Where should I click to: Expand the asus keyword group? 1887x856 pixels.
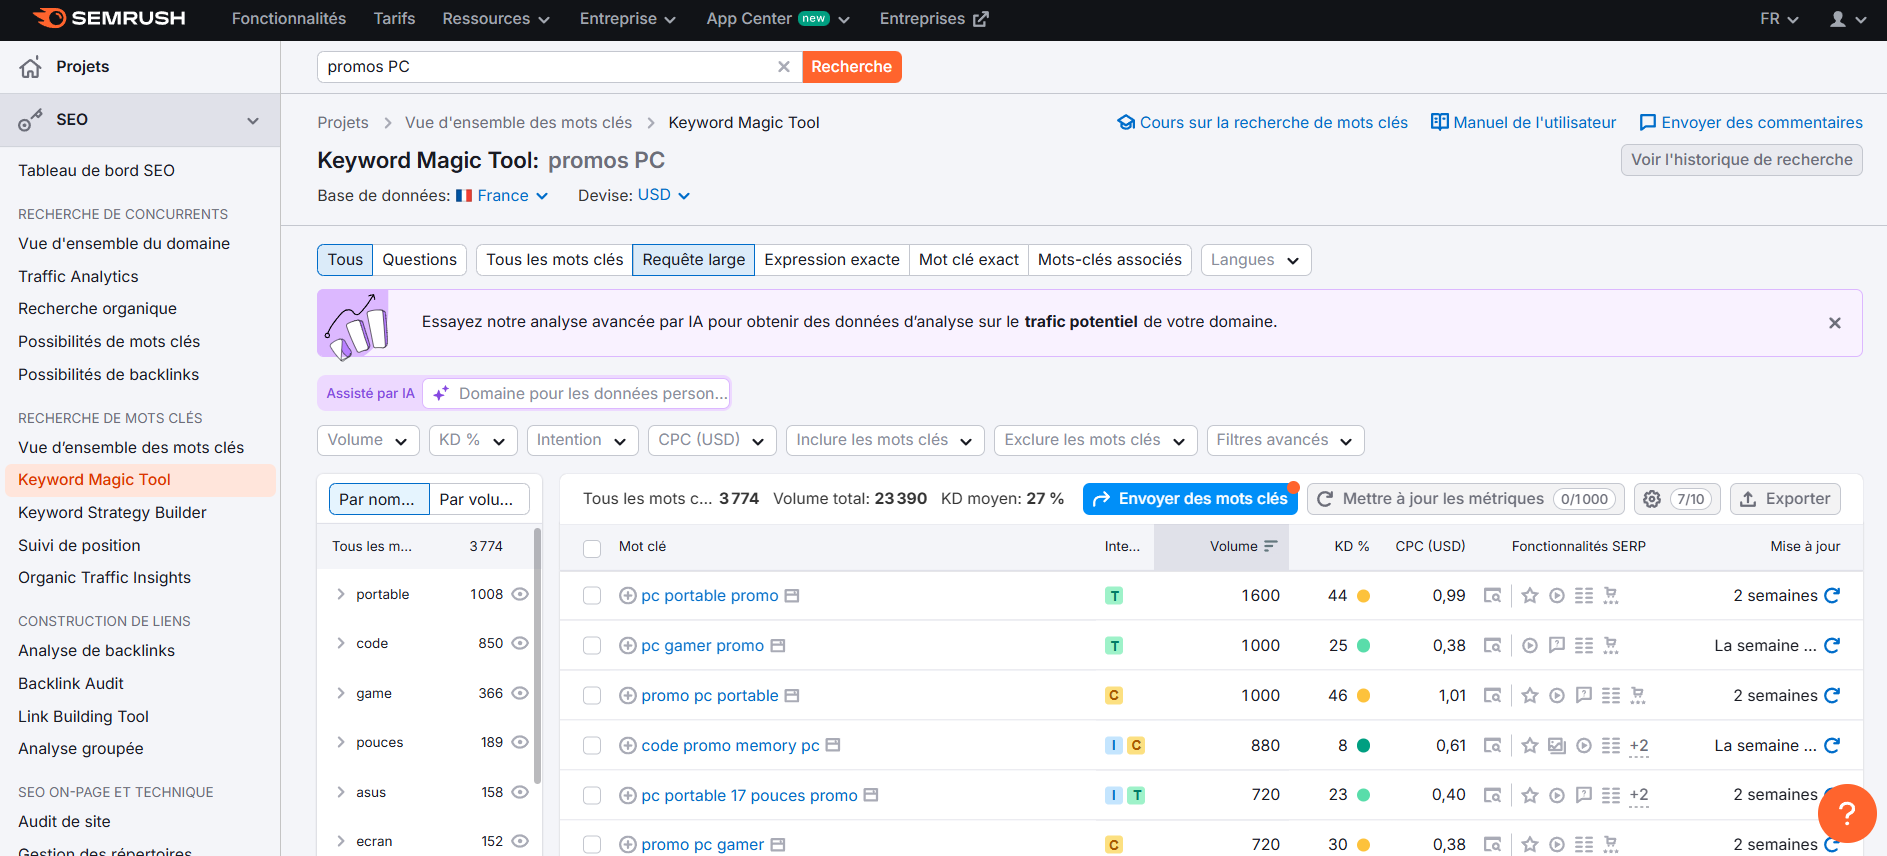click(x=341, y=792)
